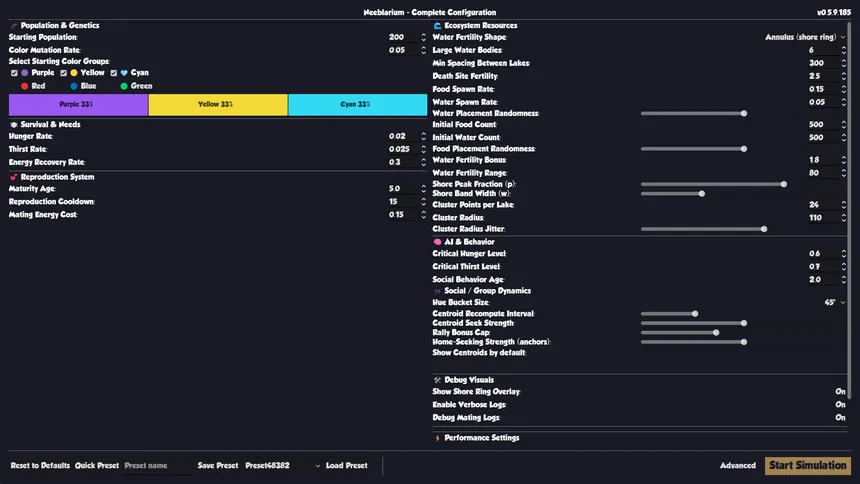The image size is (860, 484).
Task: Click the right panel vertical scrollbar
Action: 850,210
